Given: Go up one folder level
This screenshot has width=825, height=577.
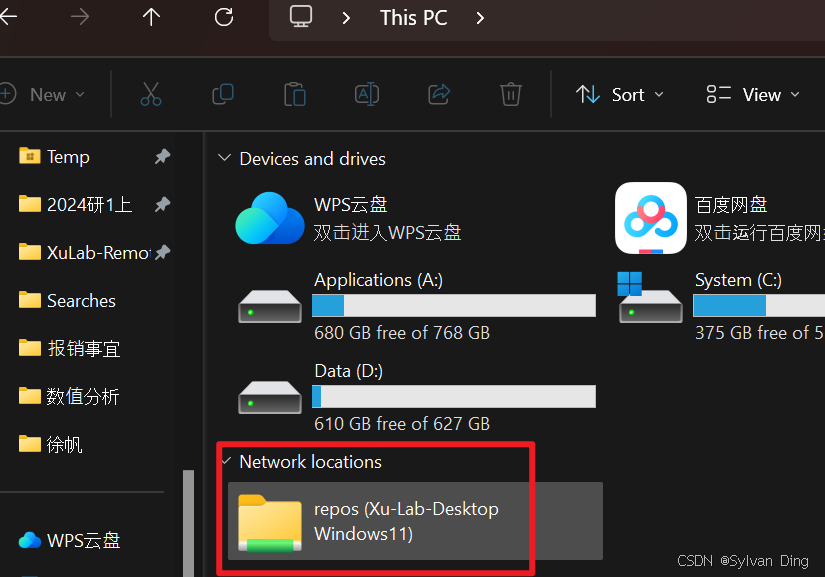Looking at the screenshot, I should pyautogui.click(x=152, y=17).
